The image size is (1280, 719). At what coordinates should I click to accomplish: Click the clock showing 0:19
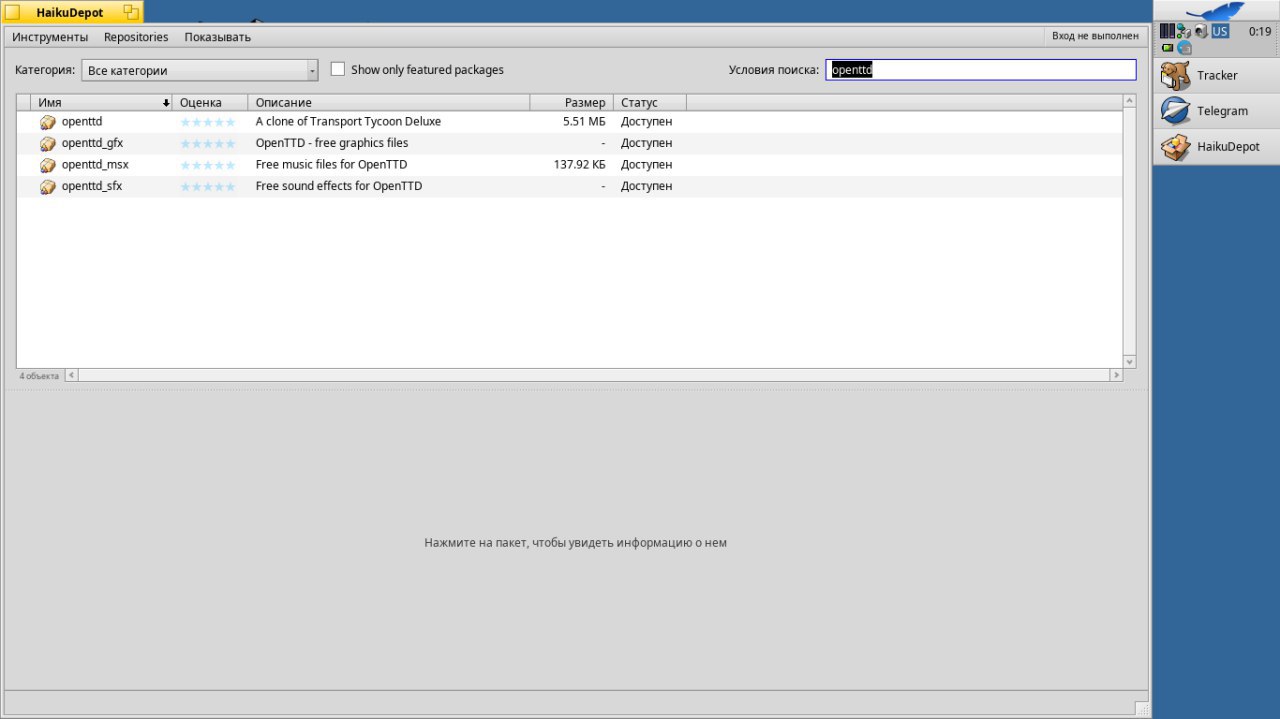1259,31
